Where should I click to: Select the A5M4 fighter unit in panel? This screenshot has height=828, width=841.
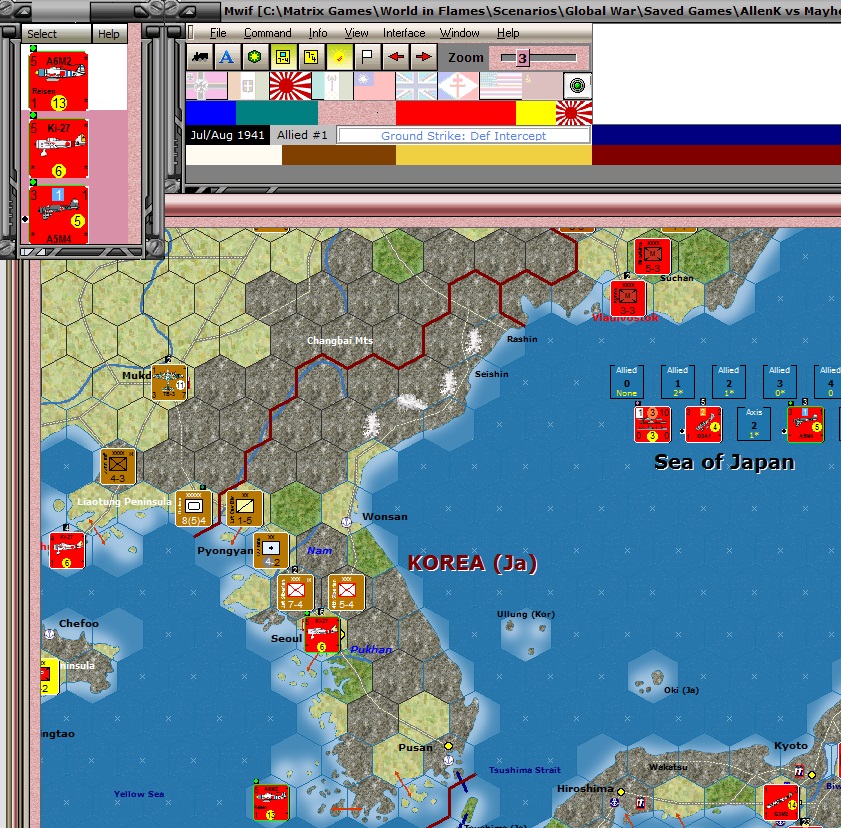click(x=58, y=215)
